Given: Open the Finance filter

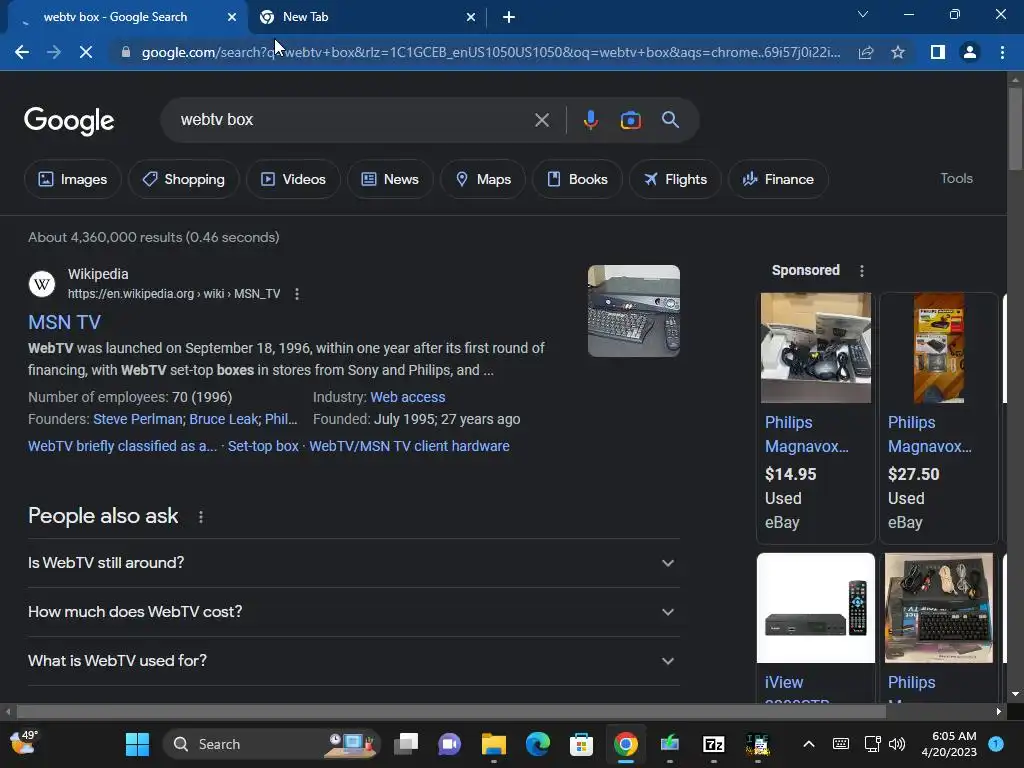Looking at the screenshot, I should [x=778, y=179].
